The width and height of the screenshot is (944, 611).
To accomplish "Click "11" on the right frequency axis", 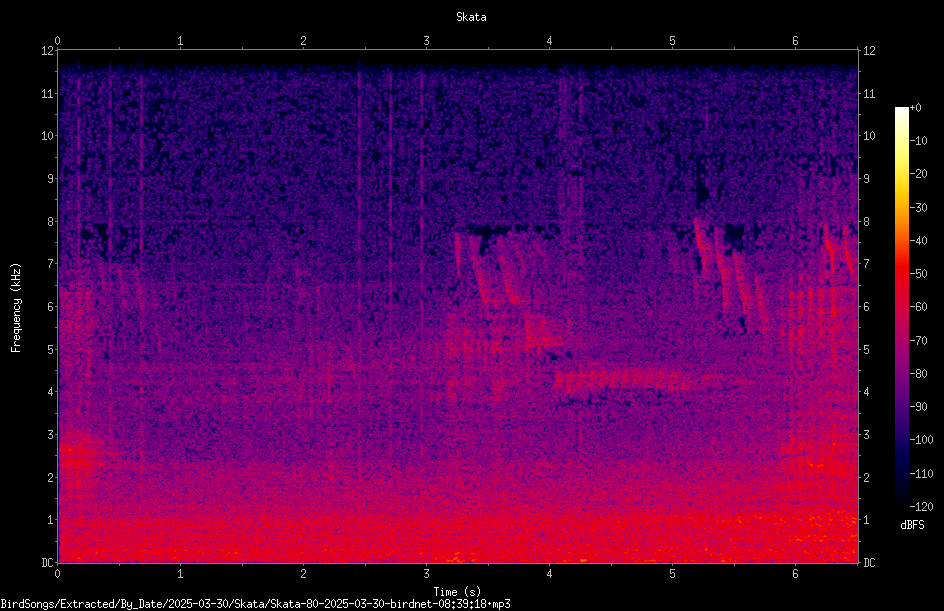I will click(x=869, y=94).
